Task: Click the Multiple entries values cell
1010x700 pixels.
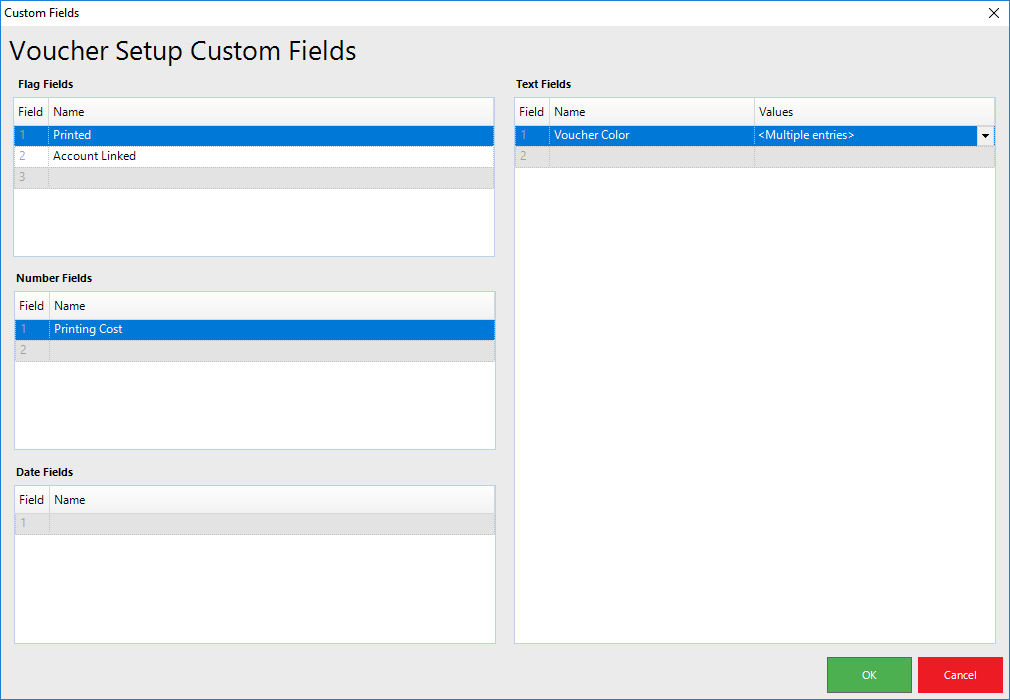Action: pyautogui.click(x=864, y=135)
